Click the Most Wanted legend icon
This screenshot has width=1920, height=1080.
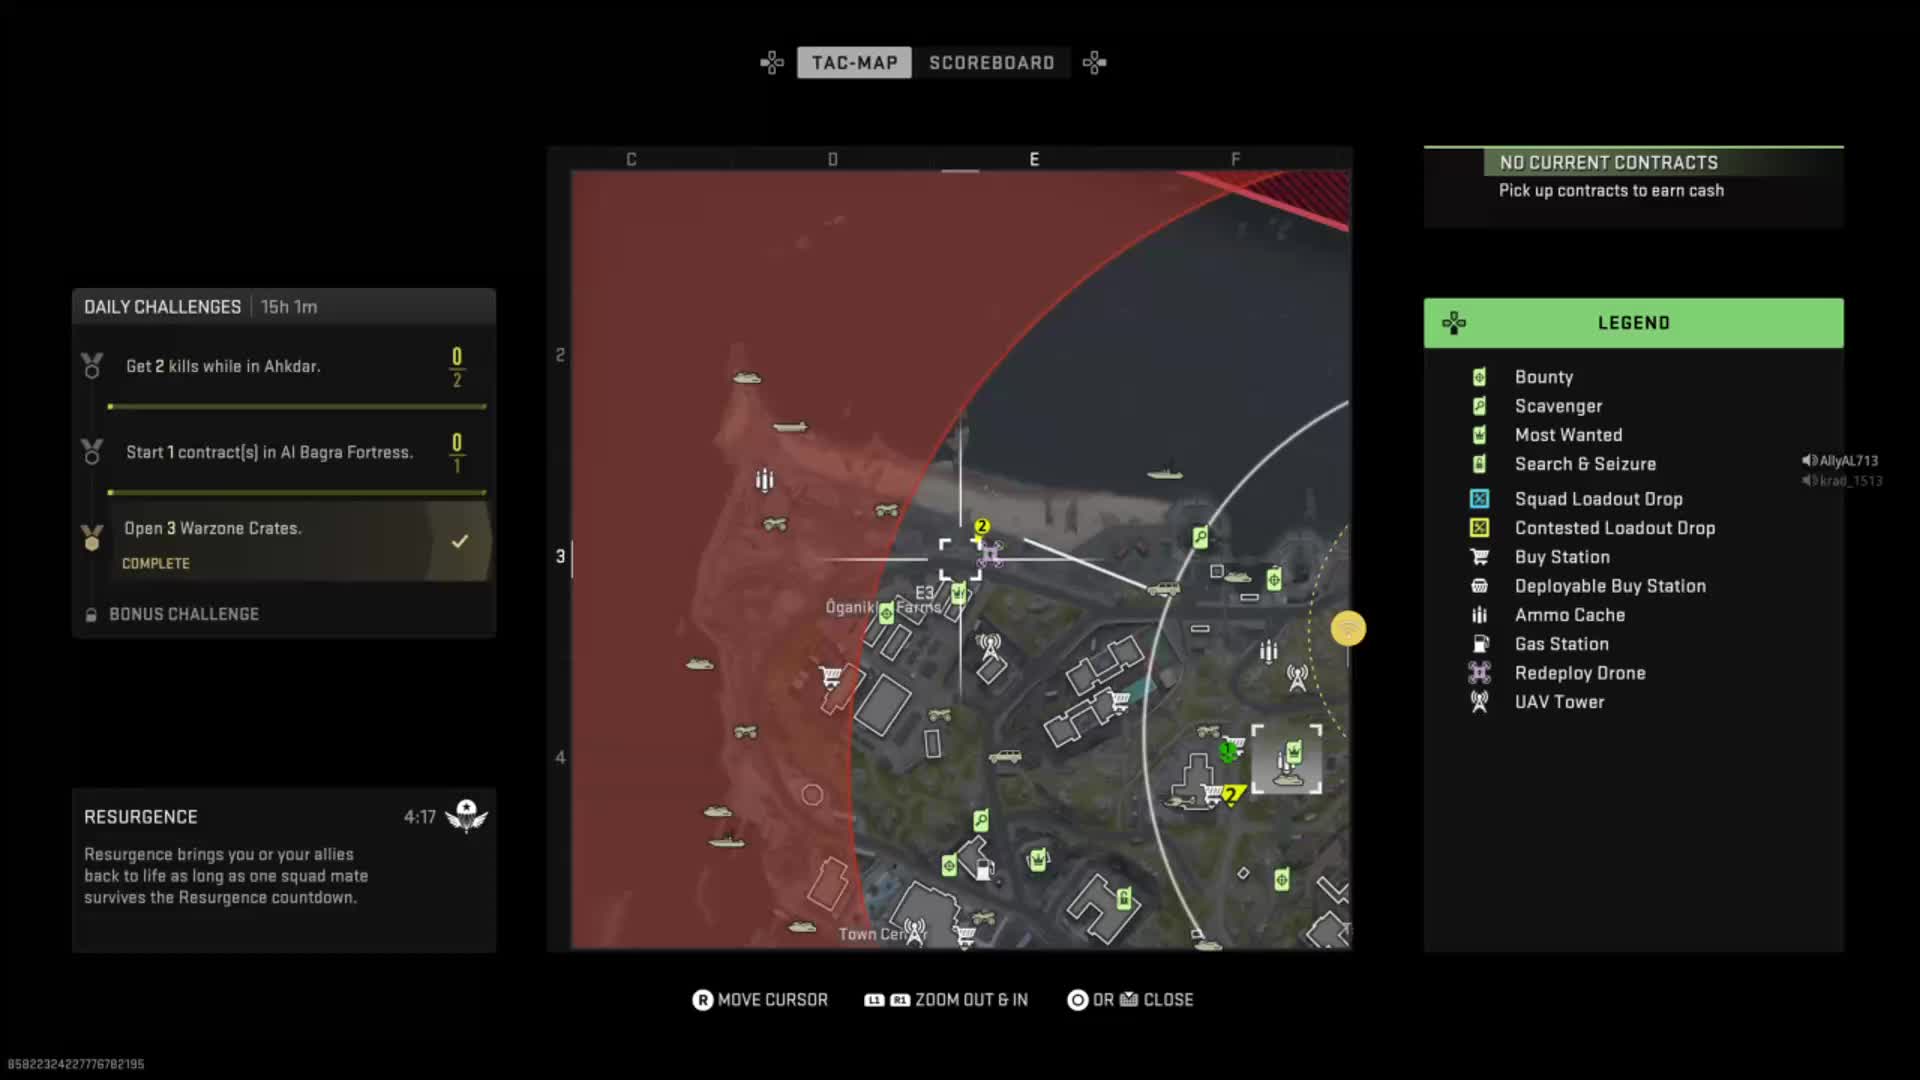click(x=1479, y=435)
